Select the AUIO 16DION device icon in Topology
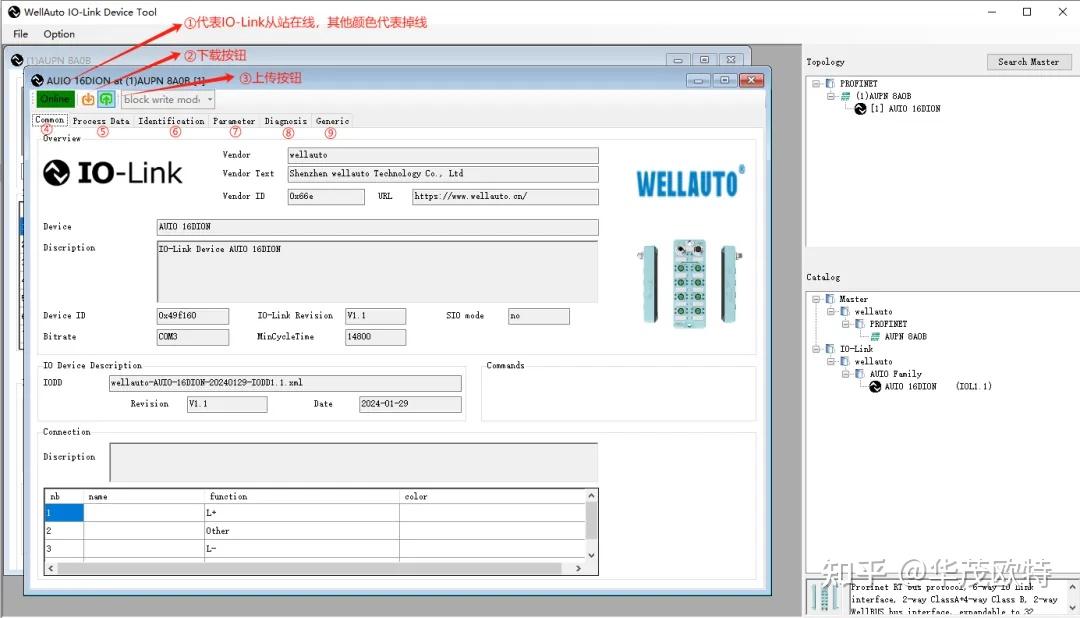The width and height of the screenshot is (1080, 618). point(858,109)
